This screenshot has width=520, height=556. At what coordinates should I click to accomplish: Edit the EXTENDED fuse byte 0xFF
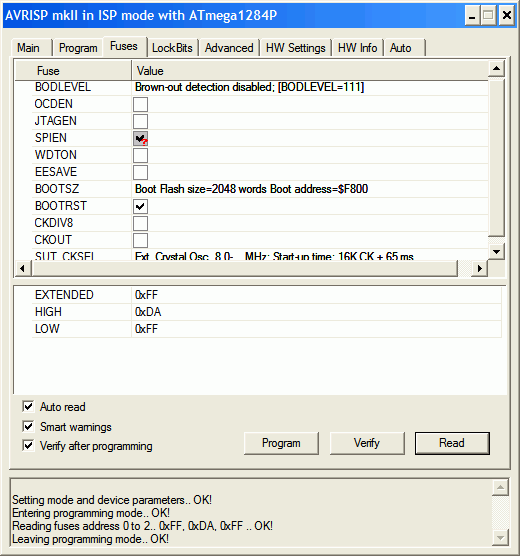pos(316,295)
